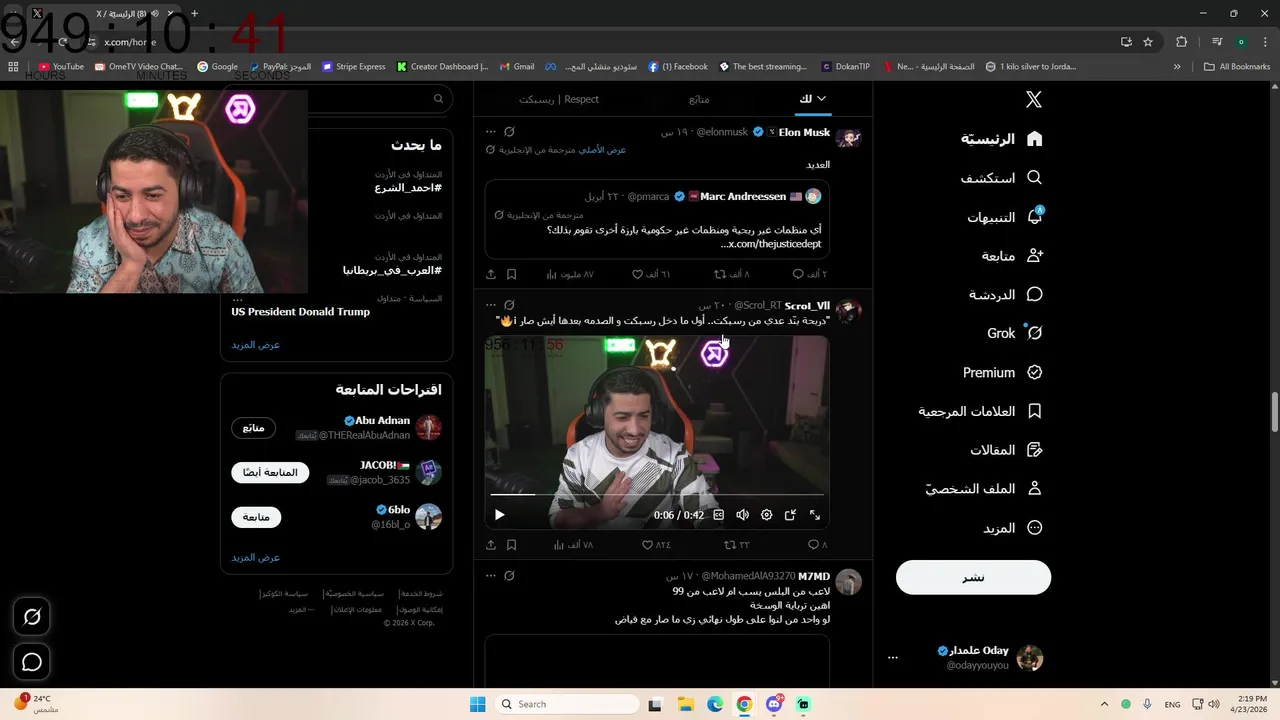
Task: Open File Explorer in taskbar
Action: click(686, 704)
